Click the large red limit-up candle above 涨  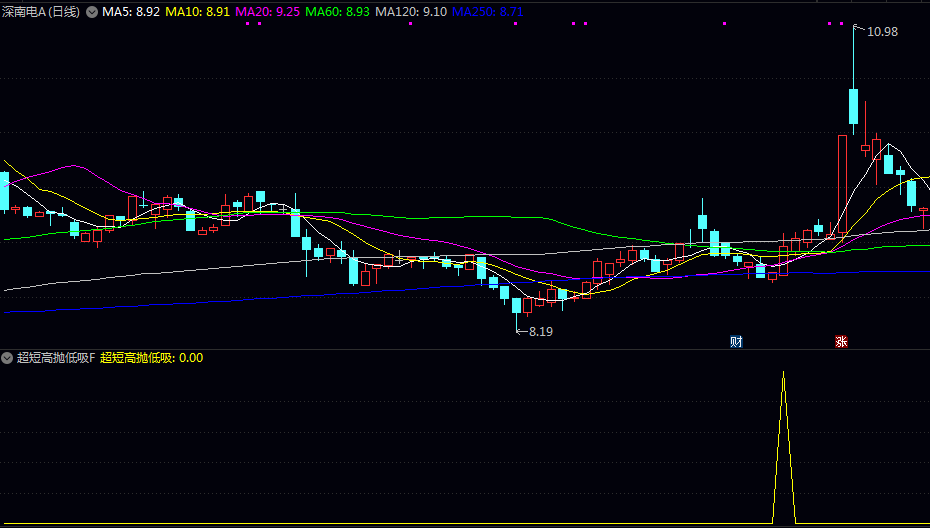click(x=842, y=186)
